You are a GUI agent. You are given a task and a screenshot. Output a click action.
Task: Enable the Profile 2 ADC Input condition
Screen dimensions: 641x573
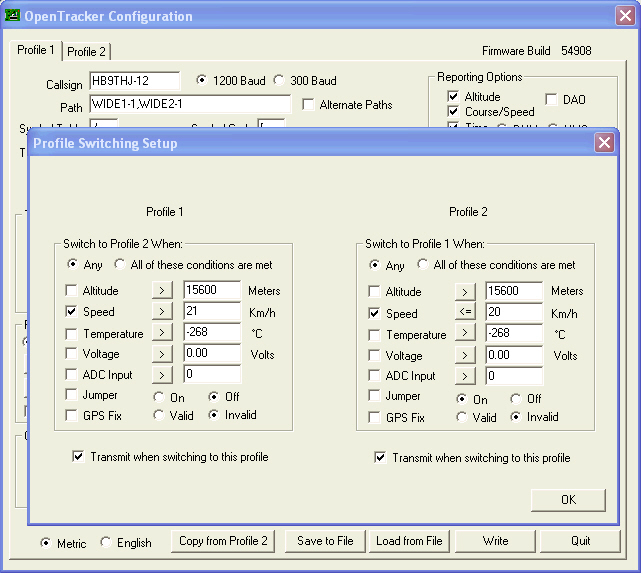374,375
